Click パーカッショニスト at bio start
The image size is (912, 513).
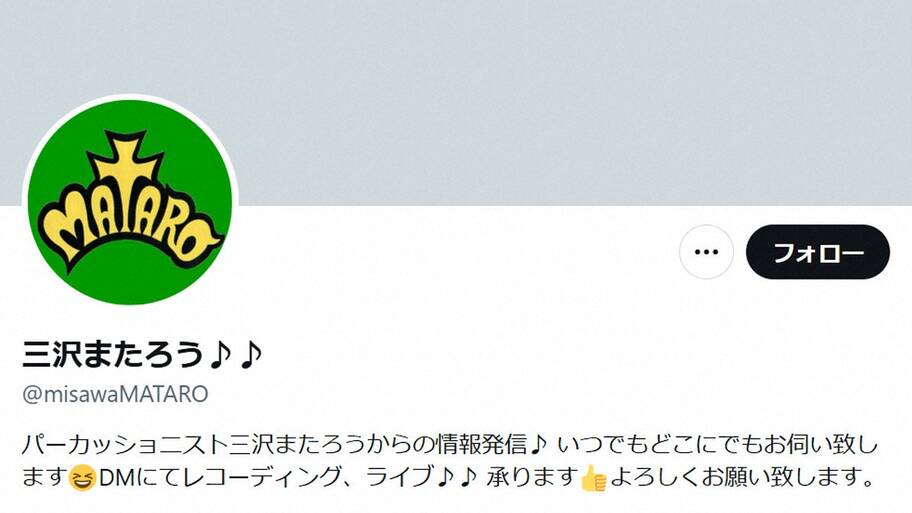pos(125,446)
